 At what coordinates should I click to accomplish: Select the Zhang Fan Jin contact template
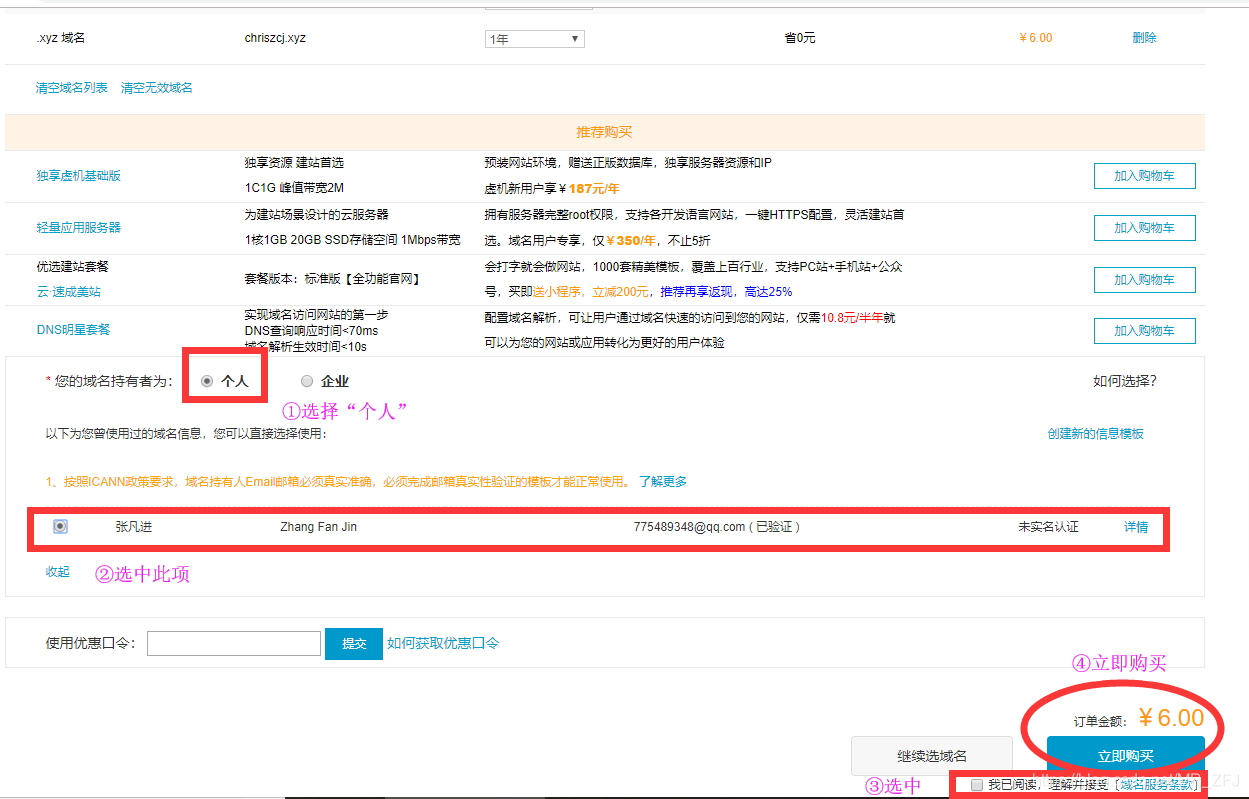[60, 525]
